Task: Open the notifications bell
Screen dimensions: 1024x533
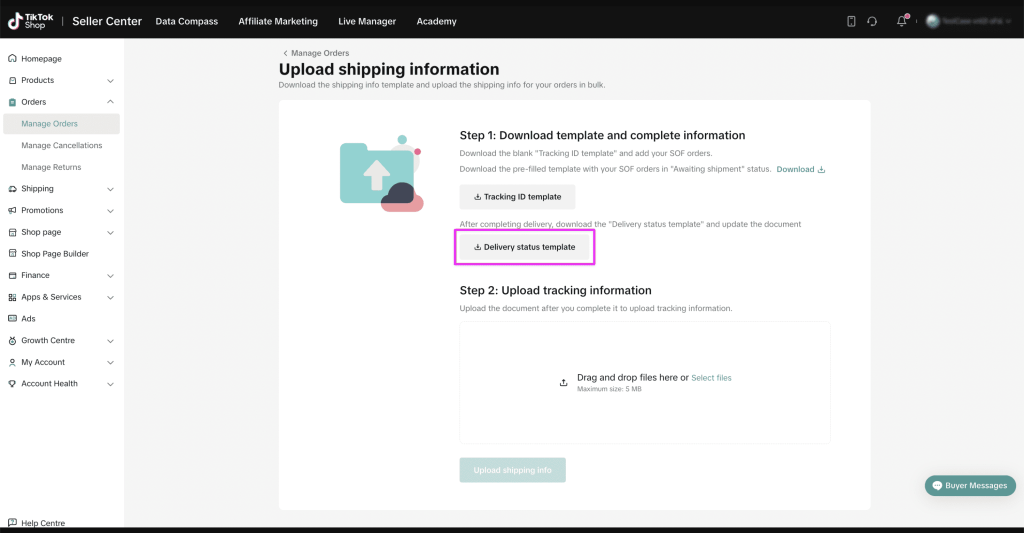Action: click(901, 21)
